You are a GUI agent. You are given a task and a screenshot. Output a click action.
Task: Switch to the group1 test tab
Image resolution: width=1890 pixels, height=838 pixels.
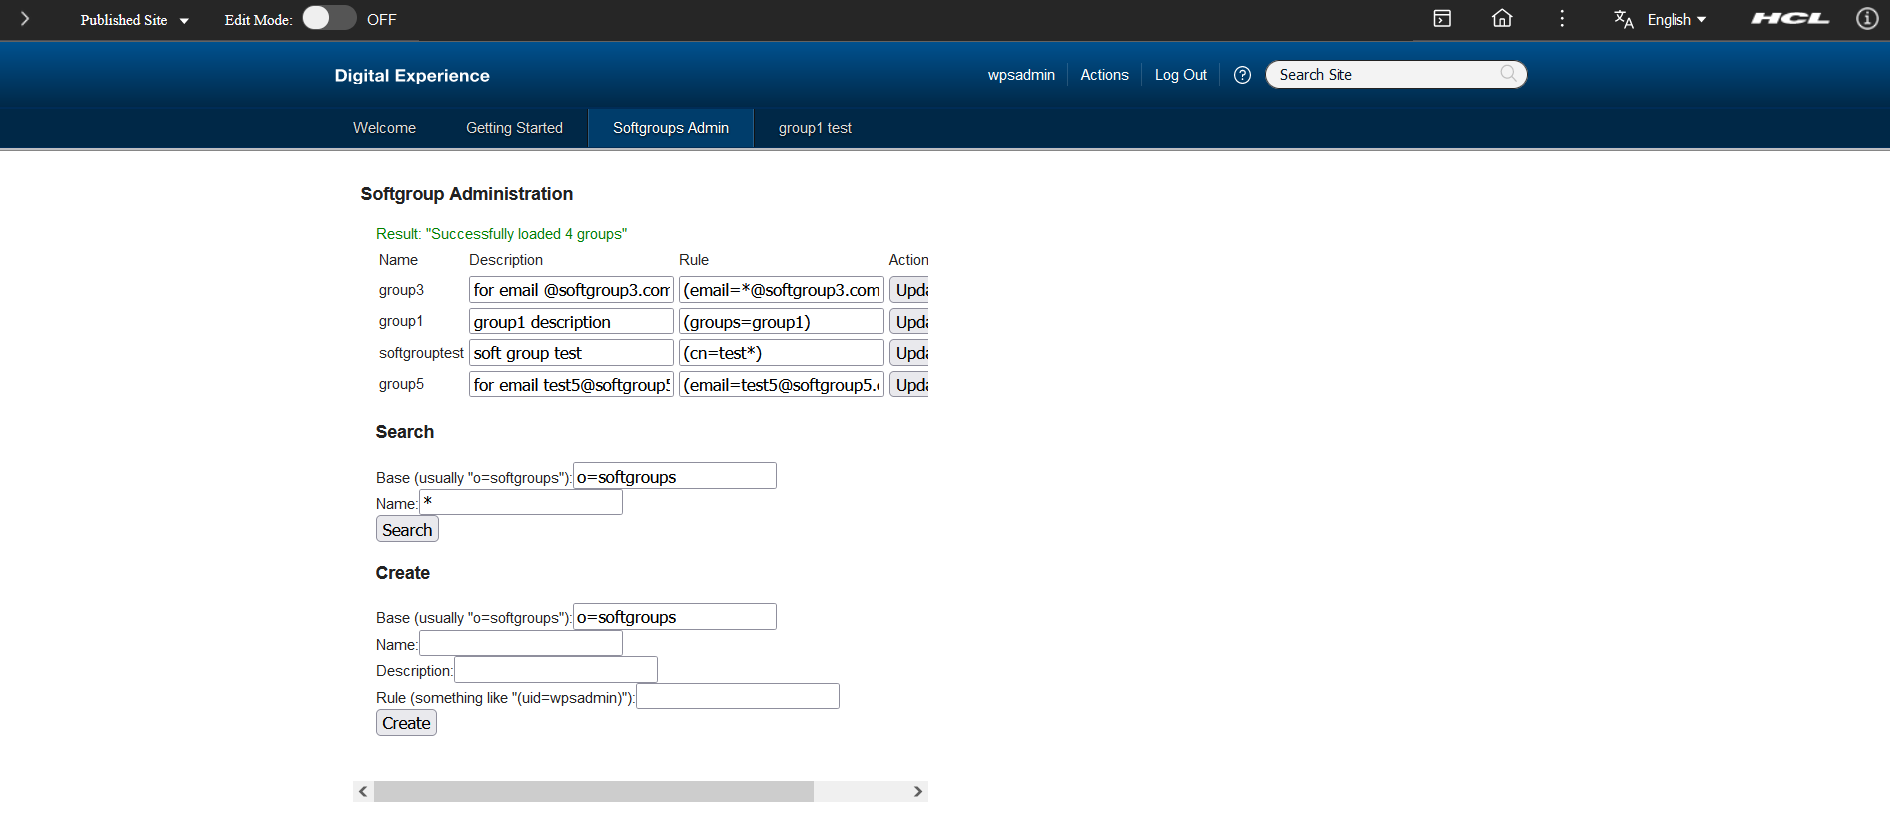pyautogui.click(x=815, y=128)
